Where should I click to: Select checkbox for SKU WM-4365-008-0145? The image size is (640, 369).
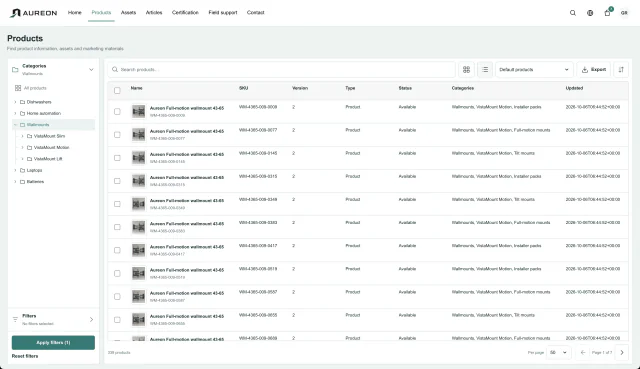(x=117, y=158)
